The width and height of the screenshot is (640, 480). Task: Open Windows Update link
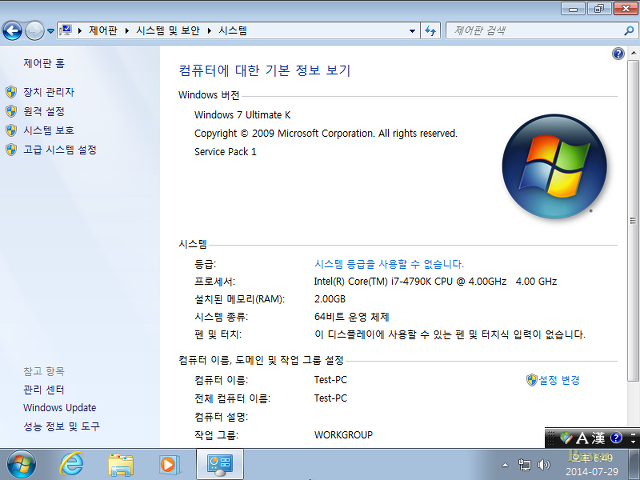(x=60, y=407)
